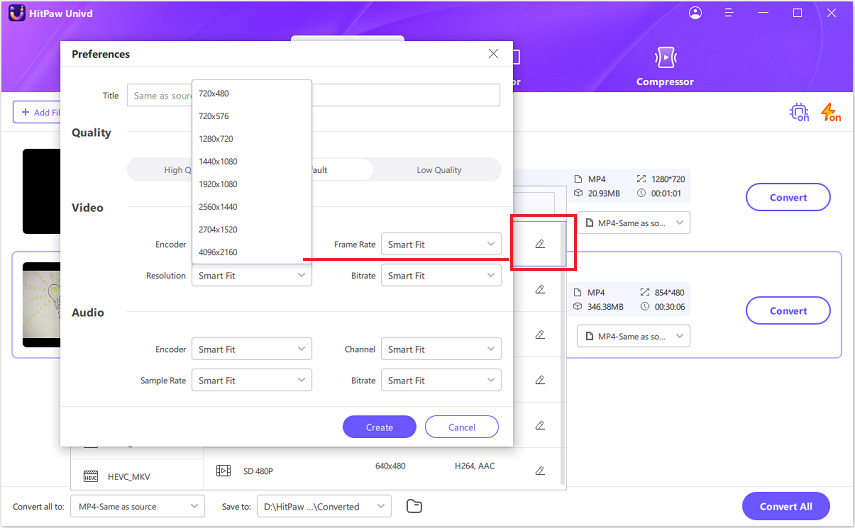
Task: Open the Sample Rate dropdown
Action: click(251, 380)
